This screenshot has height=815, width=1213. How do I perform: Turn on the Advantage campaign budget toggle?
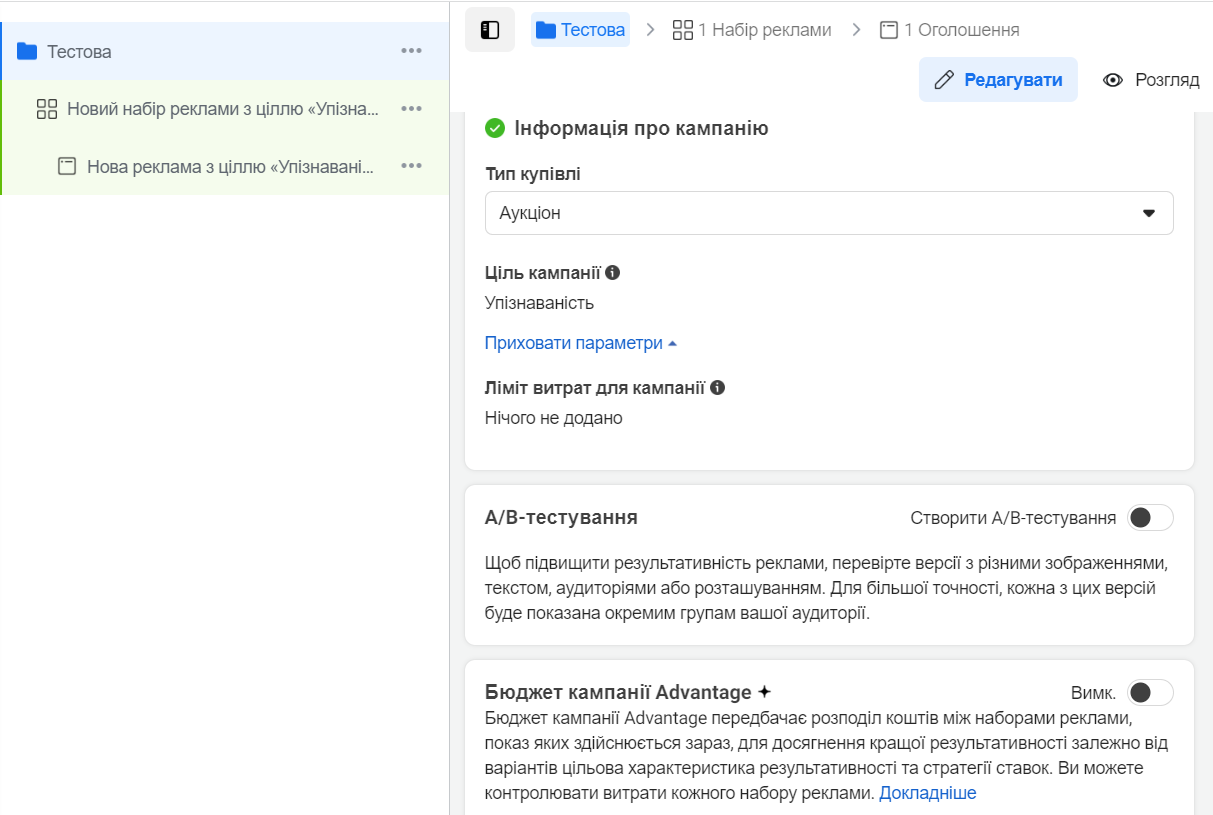(x=1150, y=691)
